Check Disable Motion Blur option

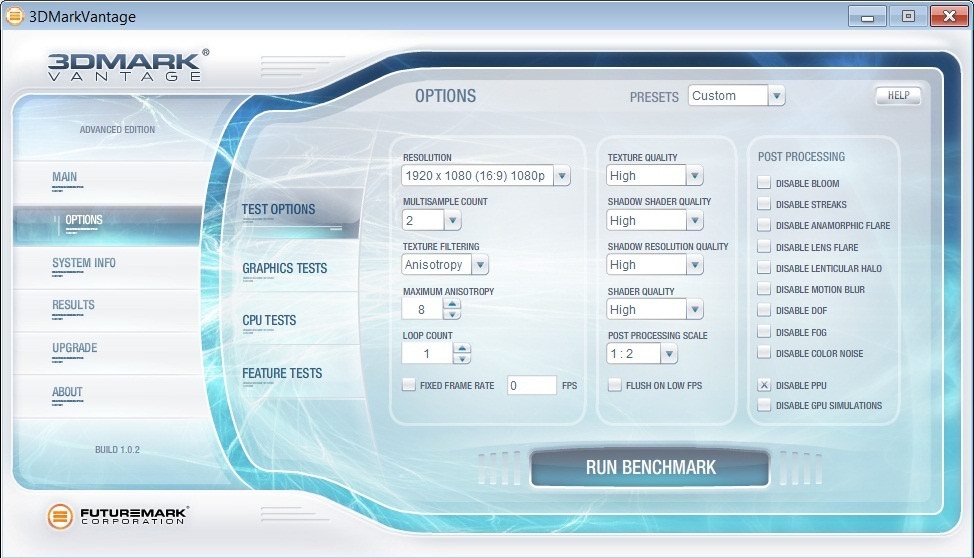[x=764, y=290]
